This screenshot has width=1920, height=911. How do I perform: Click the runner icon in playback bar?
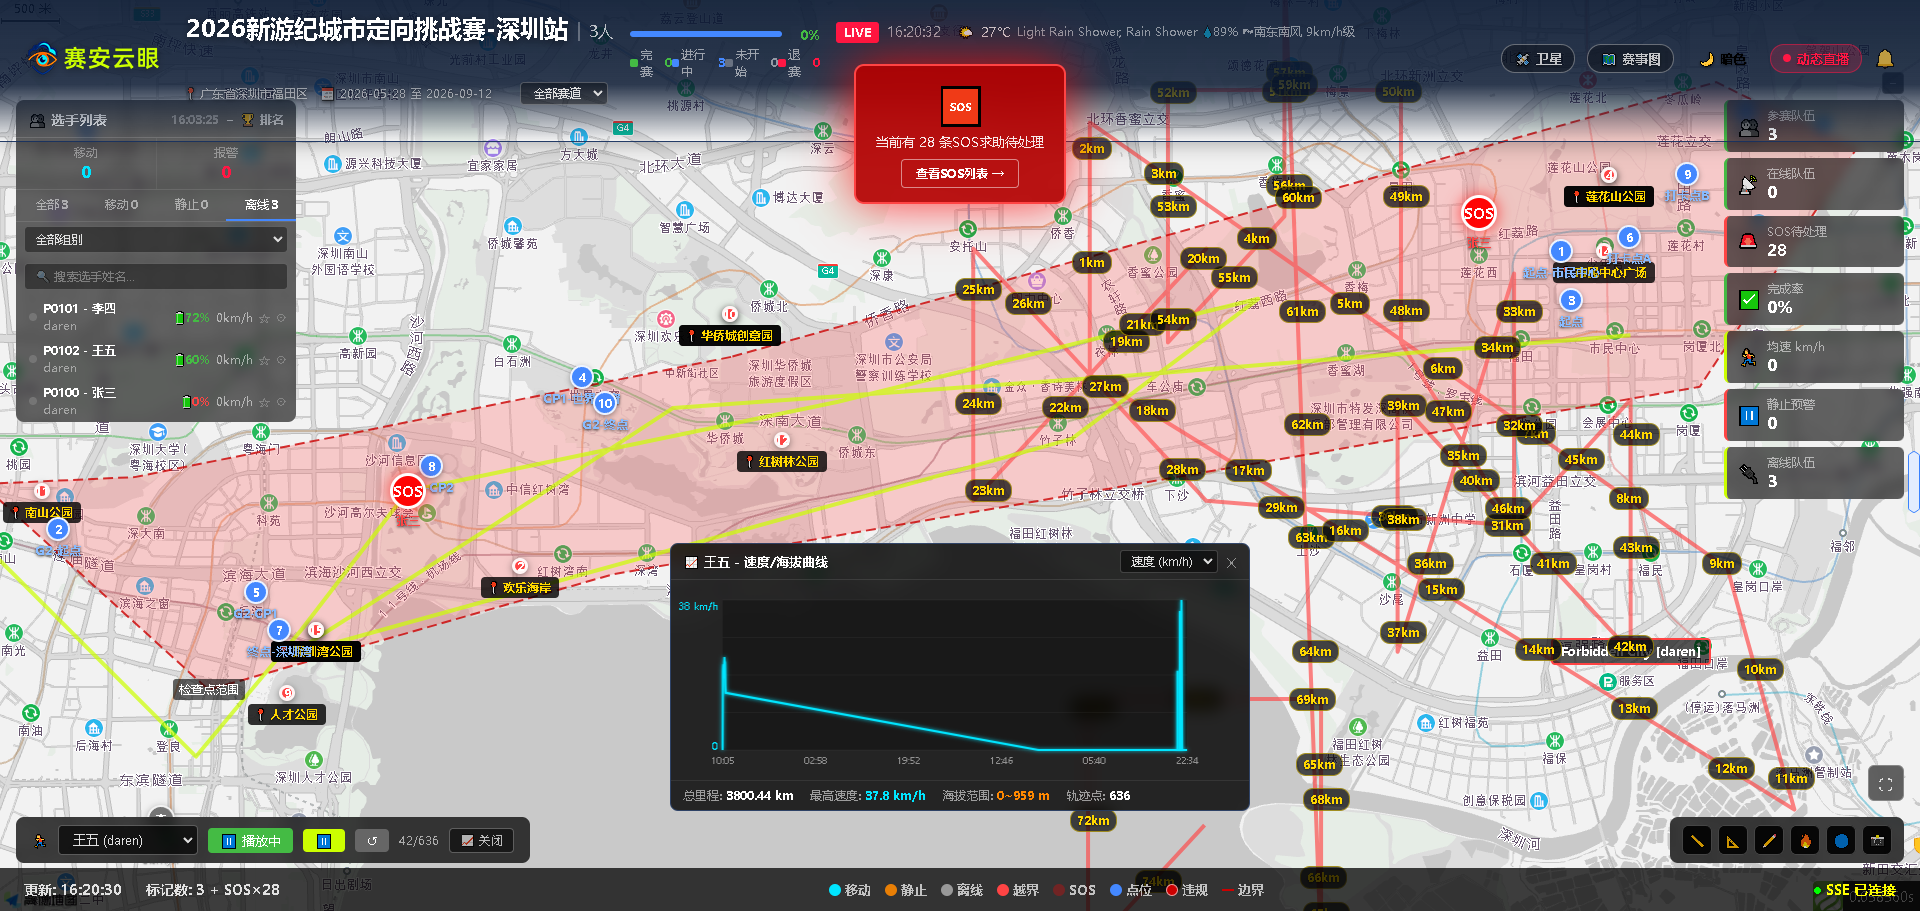tap(40, 841)
